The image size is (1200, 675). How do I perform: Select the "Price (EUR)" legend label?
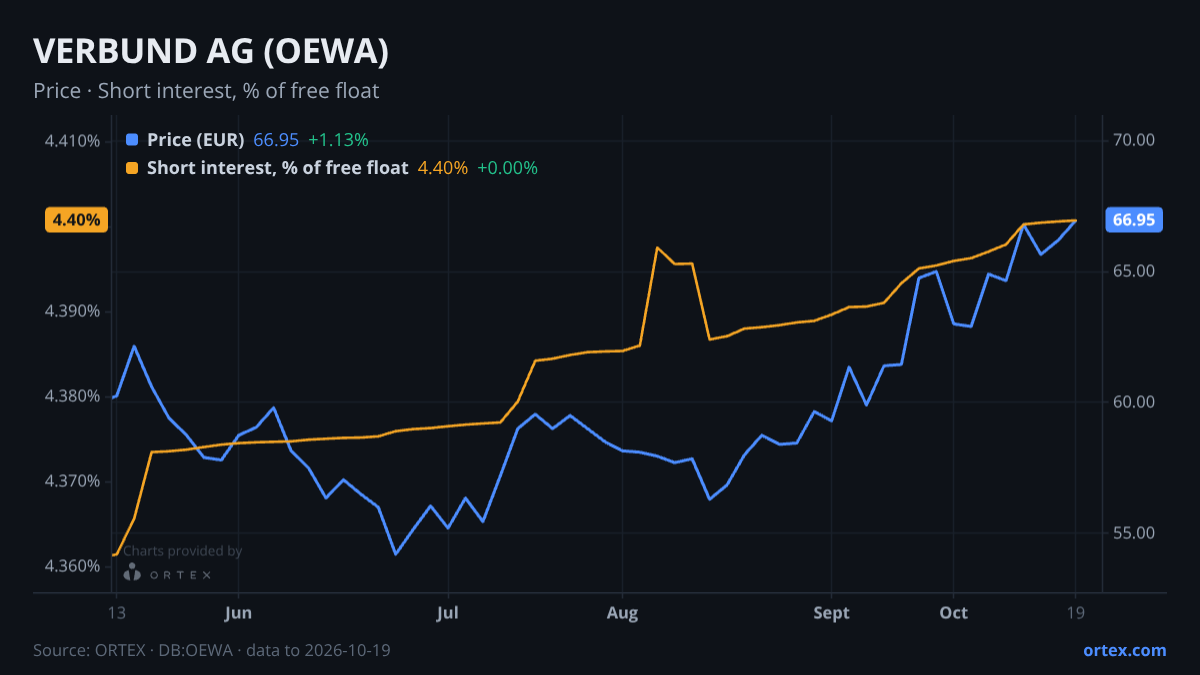coord(195,140)
